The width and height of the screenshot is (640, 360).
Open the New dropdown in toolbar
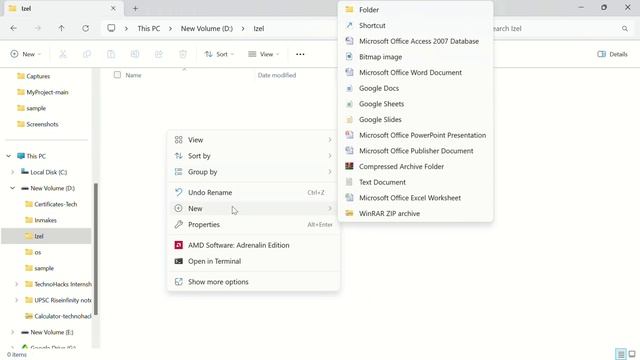[x=26, y=54]
